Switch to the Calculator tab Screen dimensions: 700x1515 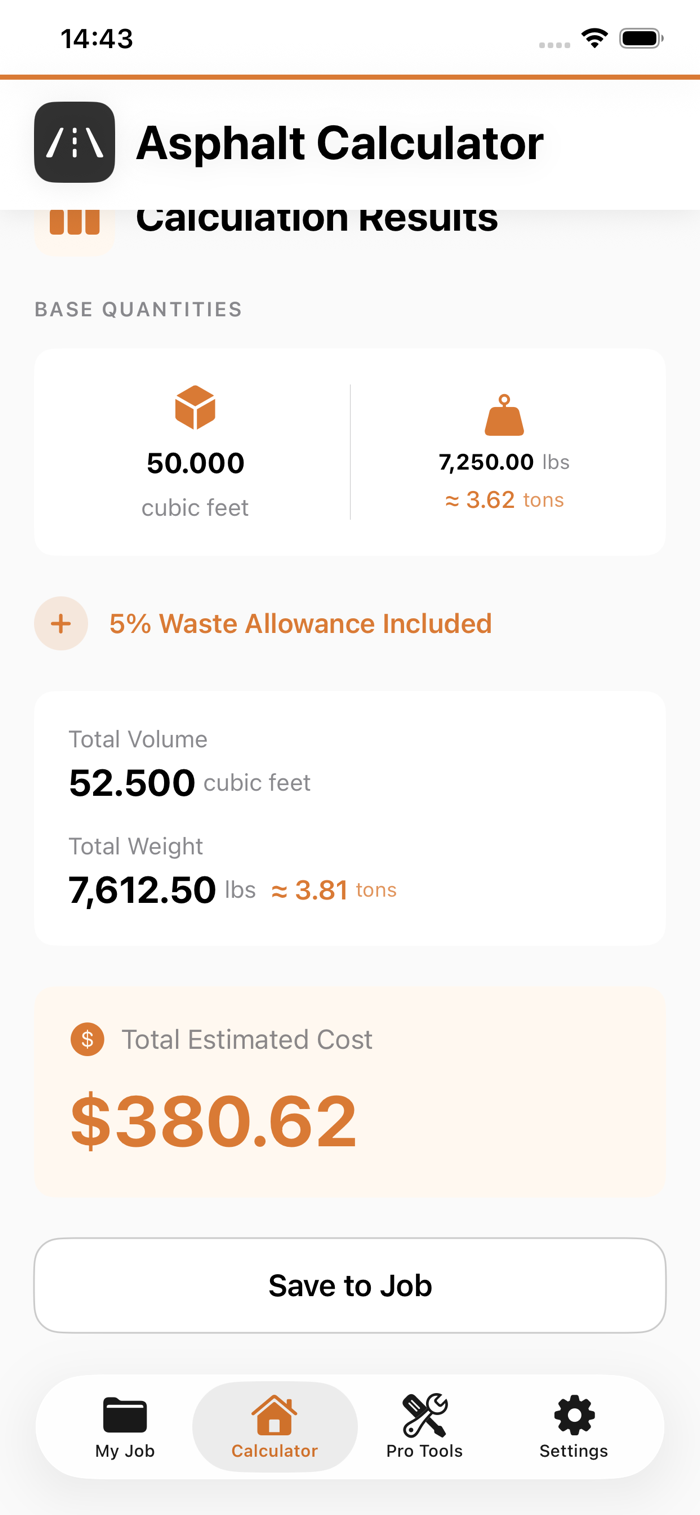point(274,1427)
